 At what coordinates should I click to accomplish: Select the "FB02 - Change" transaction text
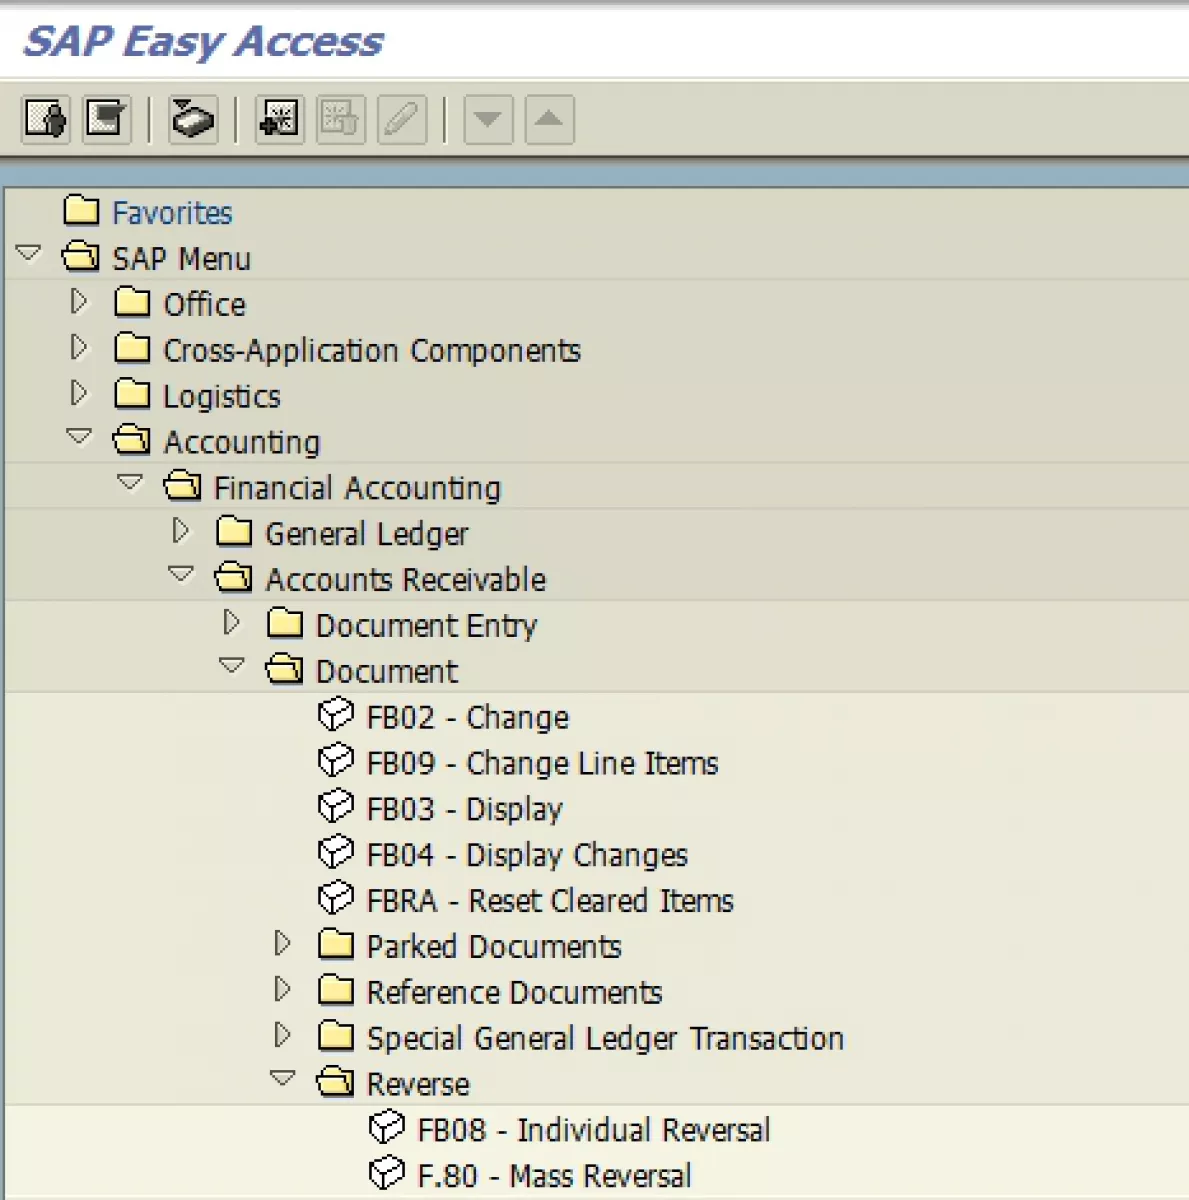(468, 718)
